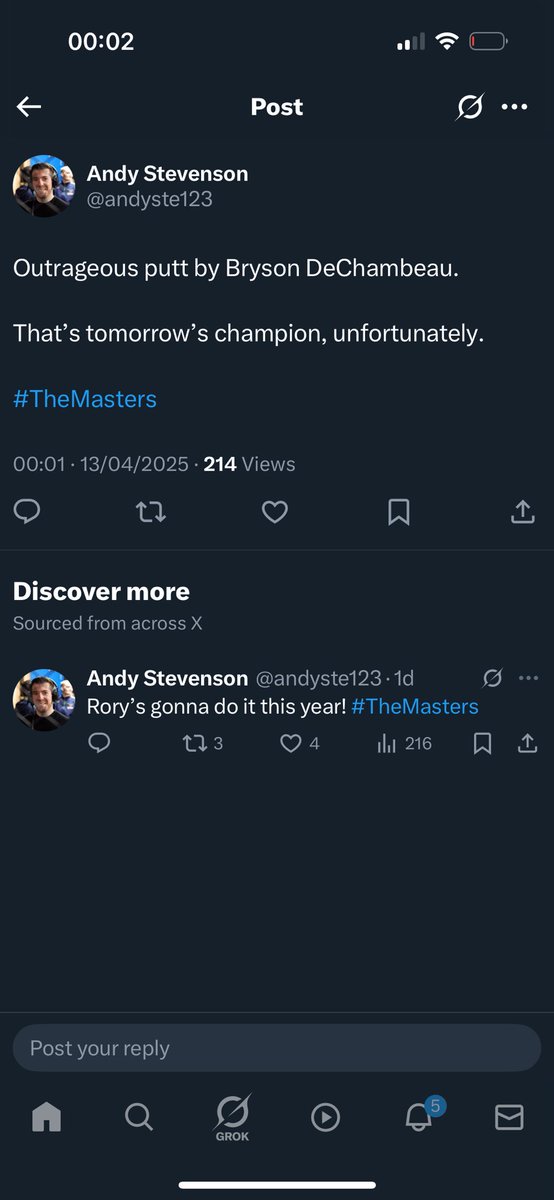The width and height of the screenshot is (554, 1200).
Task: Bookmark the main post
Action: (x=398, y=512)
